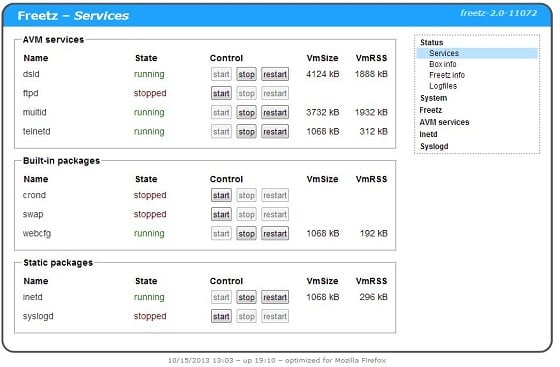Viewport: 560px width, 367px height.
Task: Open Inetd settings in sidebar
Action: click(x=428, y=134)
